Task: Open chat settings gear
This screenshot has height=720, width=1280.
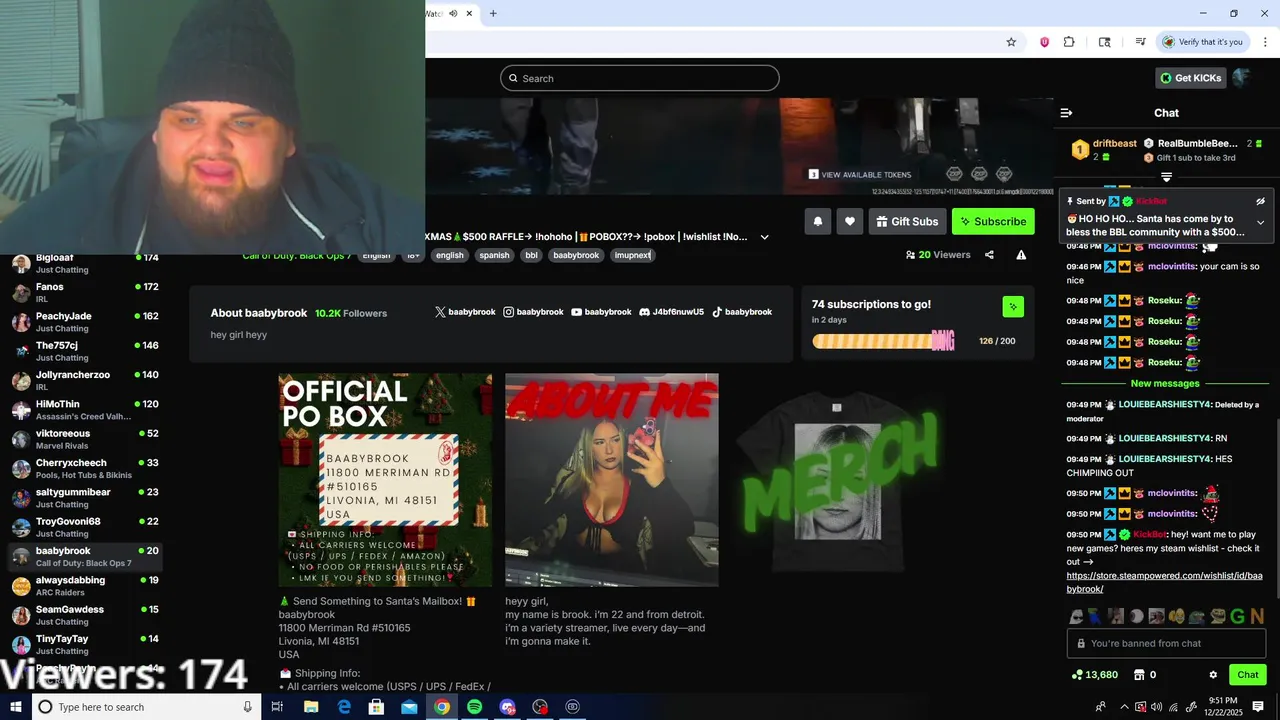Action: 1213,675
